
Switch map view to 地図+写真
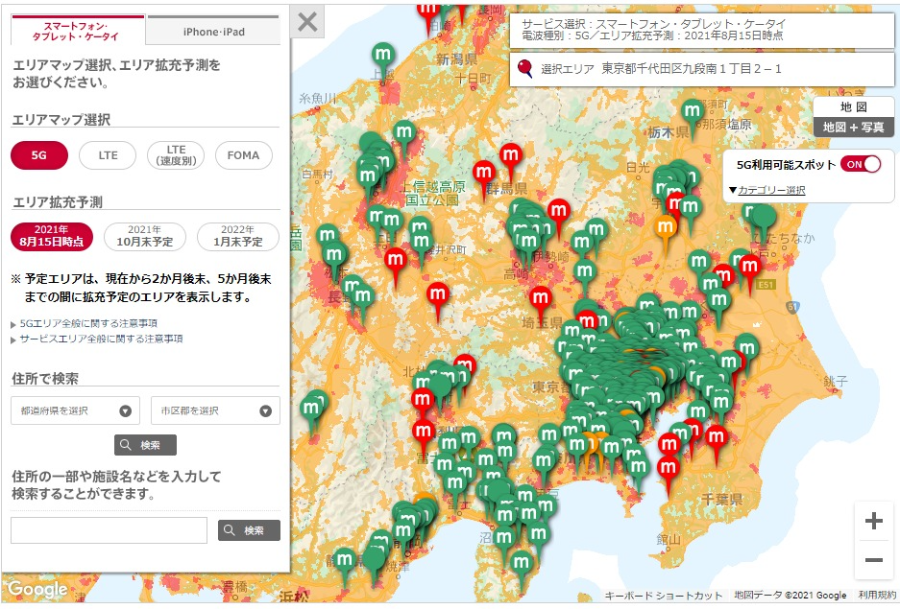pyautogui.click(x=854, y=127)
